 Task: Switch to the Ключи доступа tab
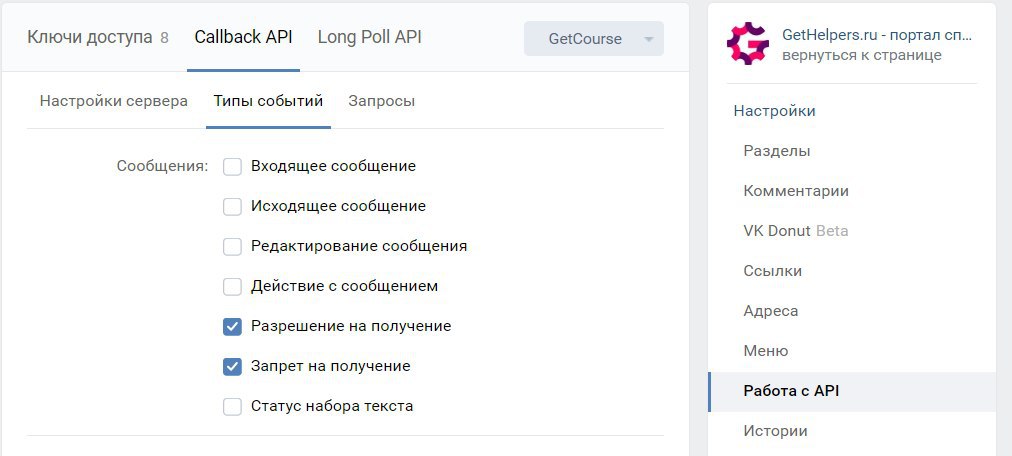97,37
